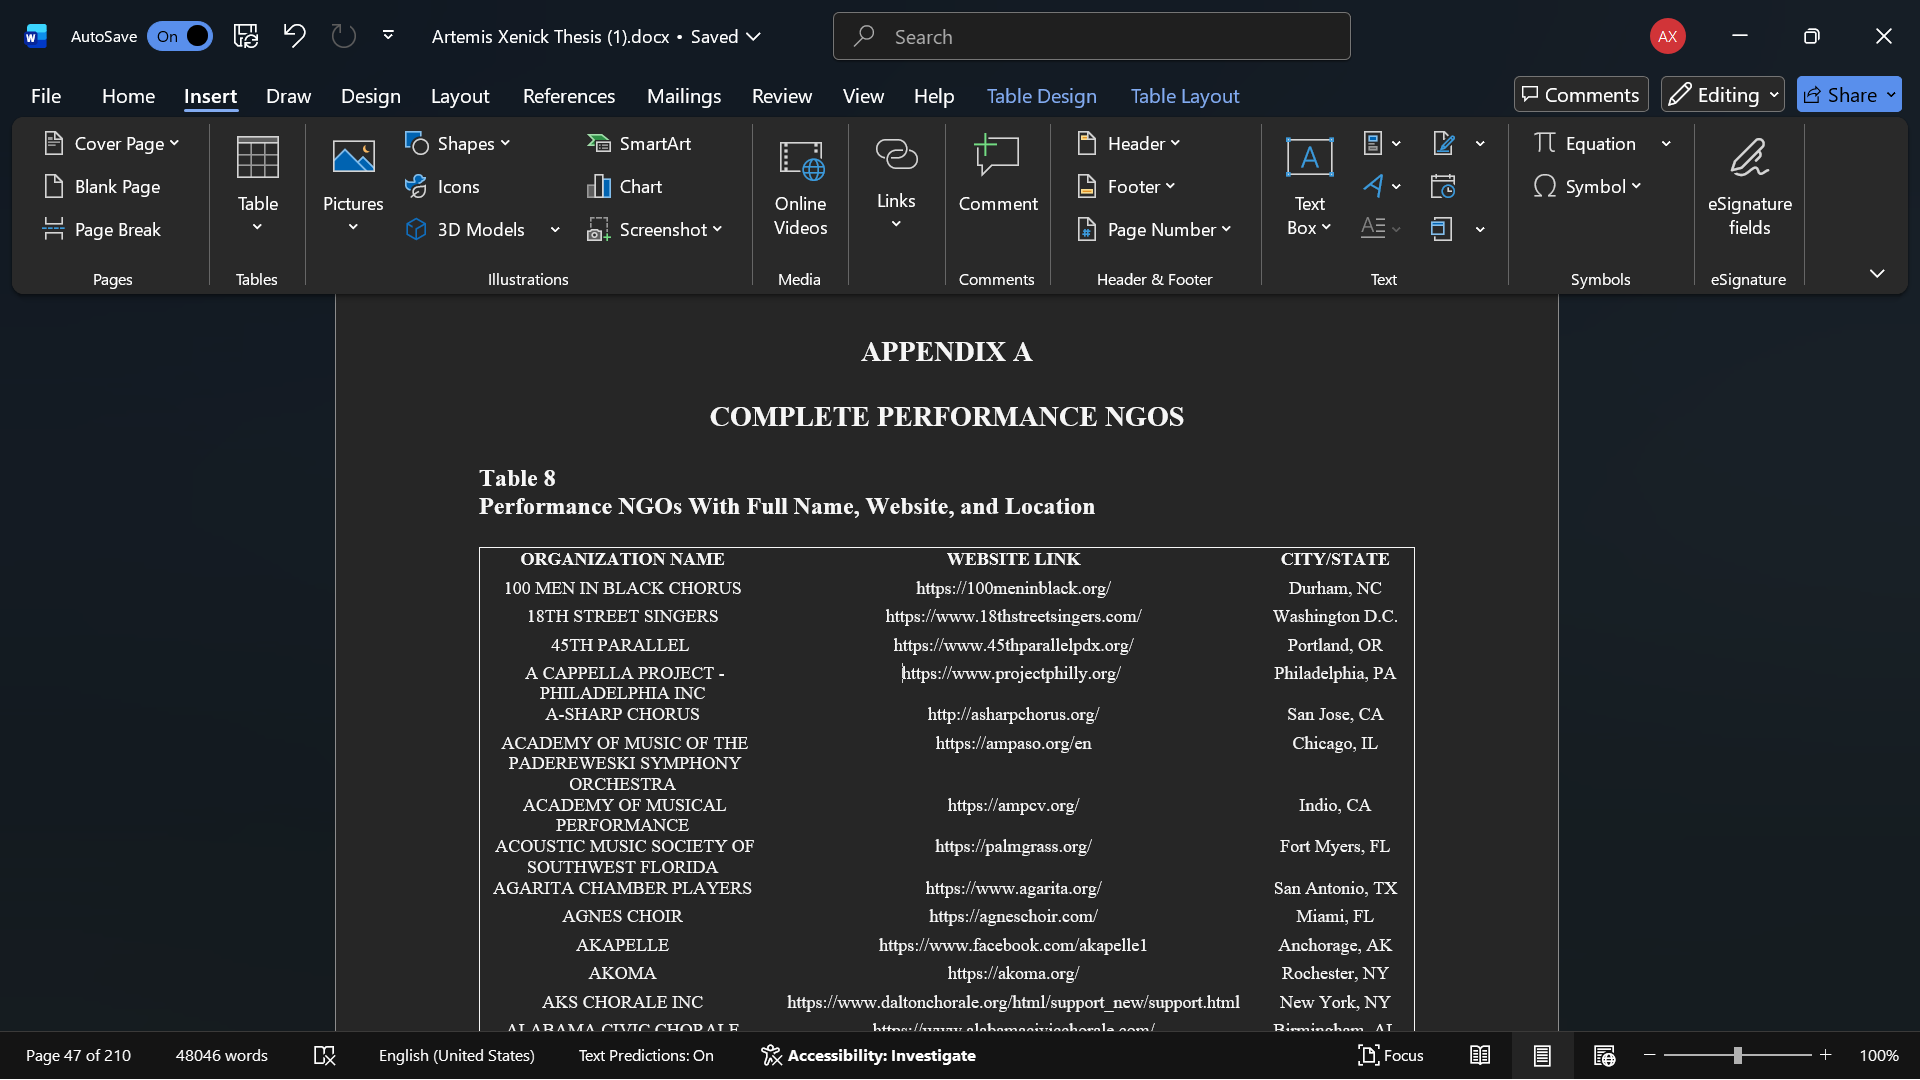Viewport: 1920px width, 1080px height.
Task: Open the Page Number dropdown
Action: (x=1154, y=230)
